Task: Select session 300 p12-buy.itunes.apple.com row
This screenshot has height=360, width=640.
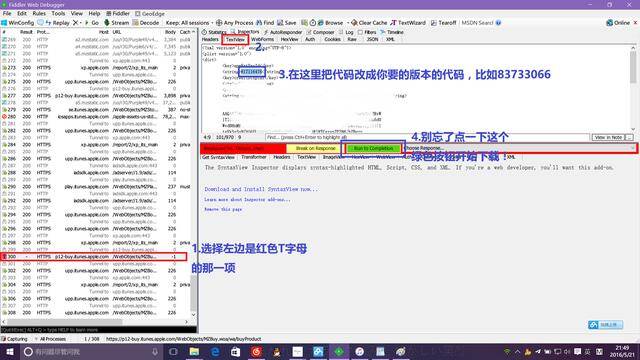Action: pos(94,257)
